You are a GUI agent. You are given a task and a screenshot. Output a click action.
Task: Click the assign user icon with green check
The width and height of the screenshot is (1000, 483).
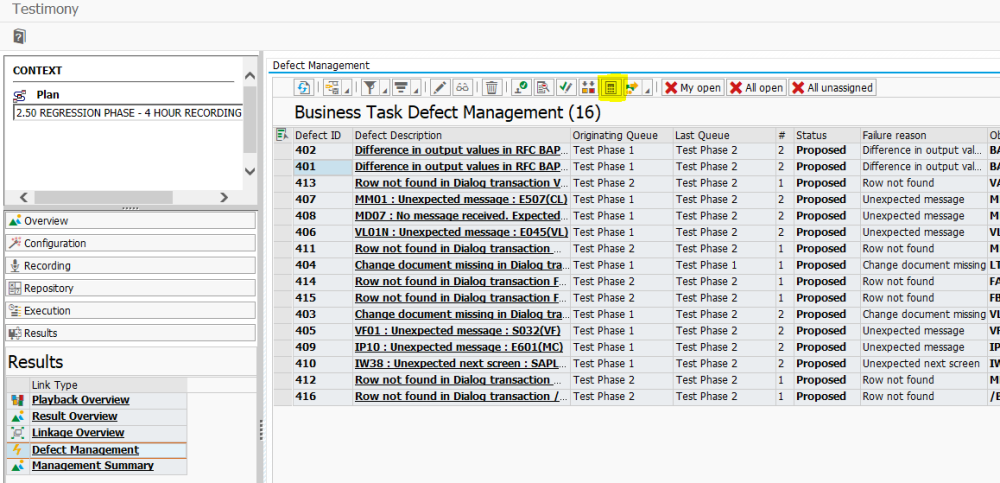(520, 87)
